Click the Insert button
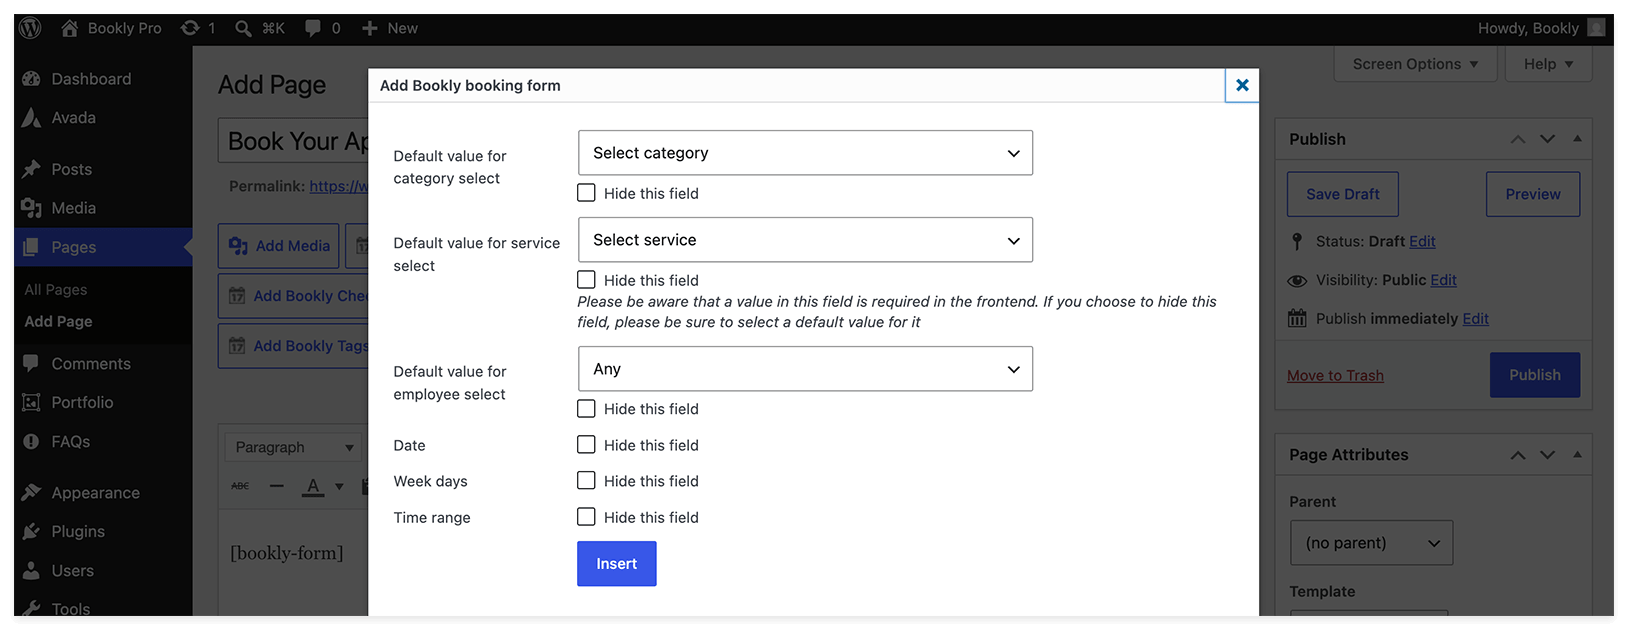 (617, 564)
